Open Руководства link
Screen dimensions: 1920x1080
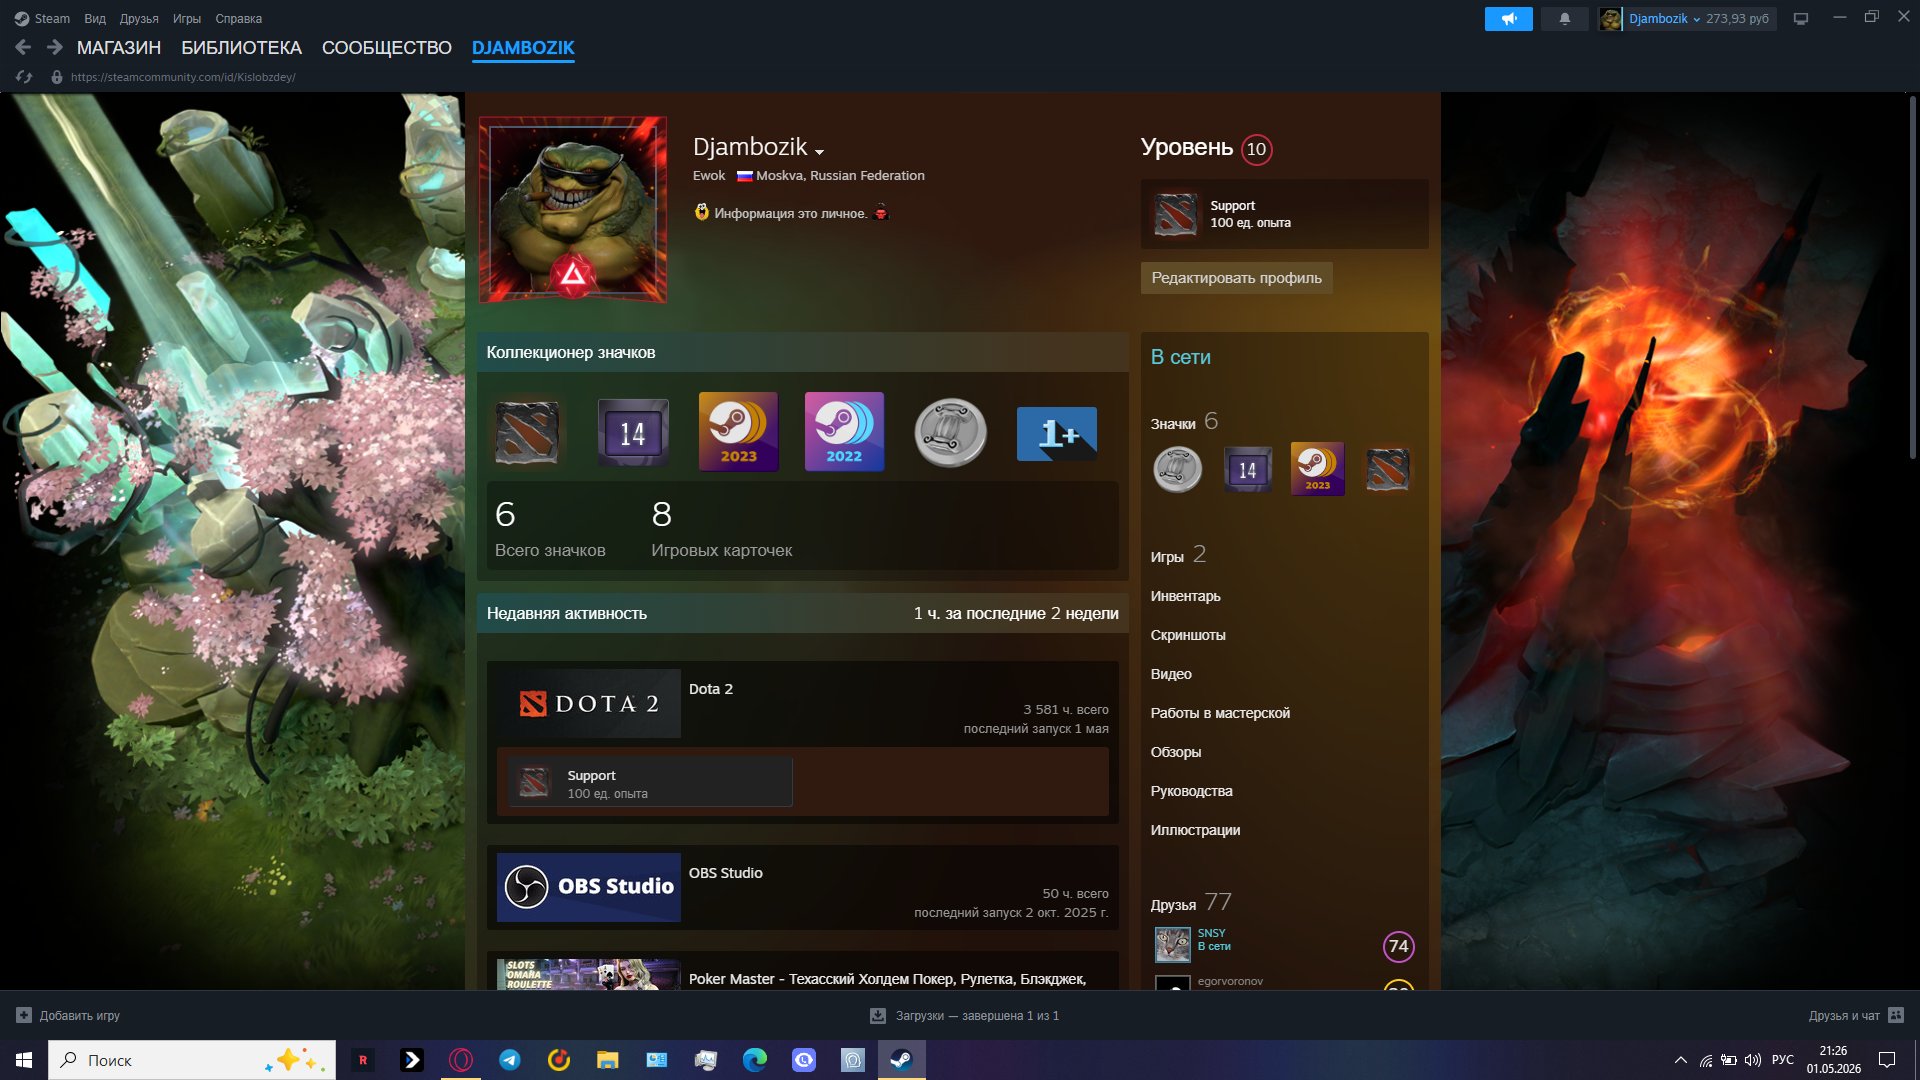[1191, 791]
